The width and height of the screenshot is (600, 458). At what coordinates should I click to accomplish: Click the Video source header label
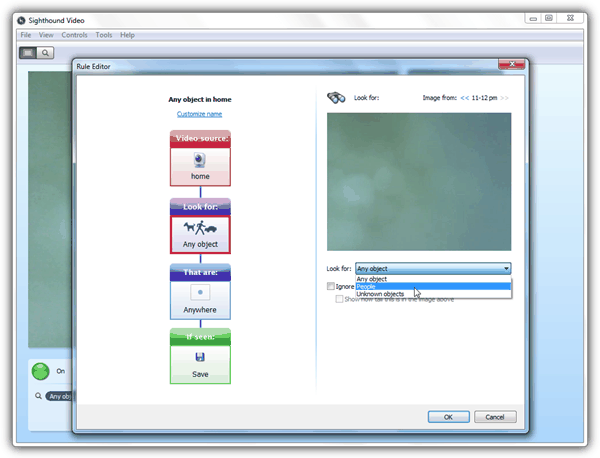[x=201, y=139]
